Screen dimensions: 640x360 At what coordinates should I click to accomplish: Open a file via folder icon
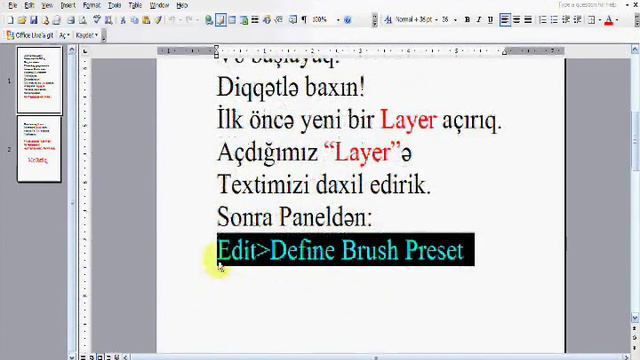pyautogui.click(x=22, y=20)
